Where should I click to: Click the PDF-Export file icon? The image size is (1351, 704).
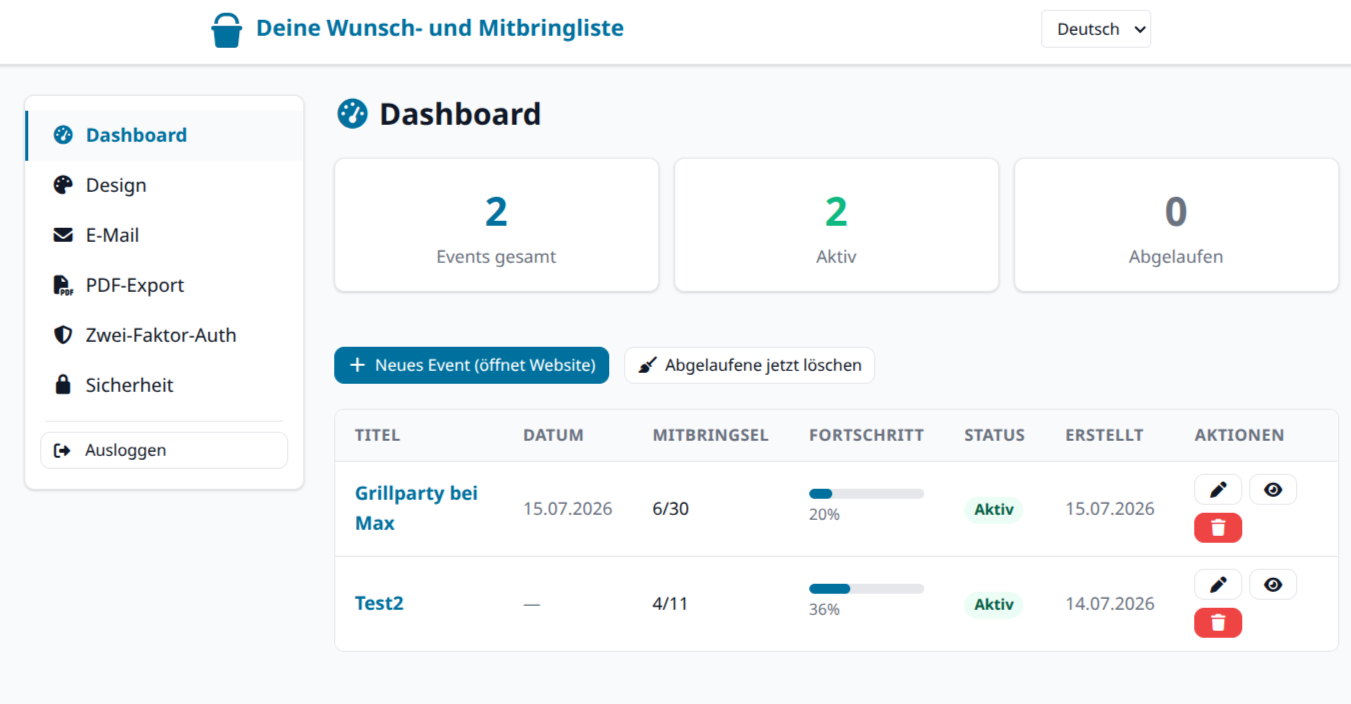pos(63,285)
